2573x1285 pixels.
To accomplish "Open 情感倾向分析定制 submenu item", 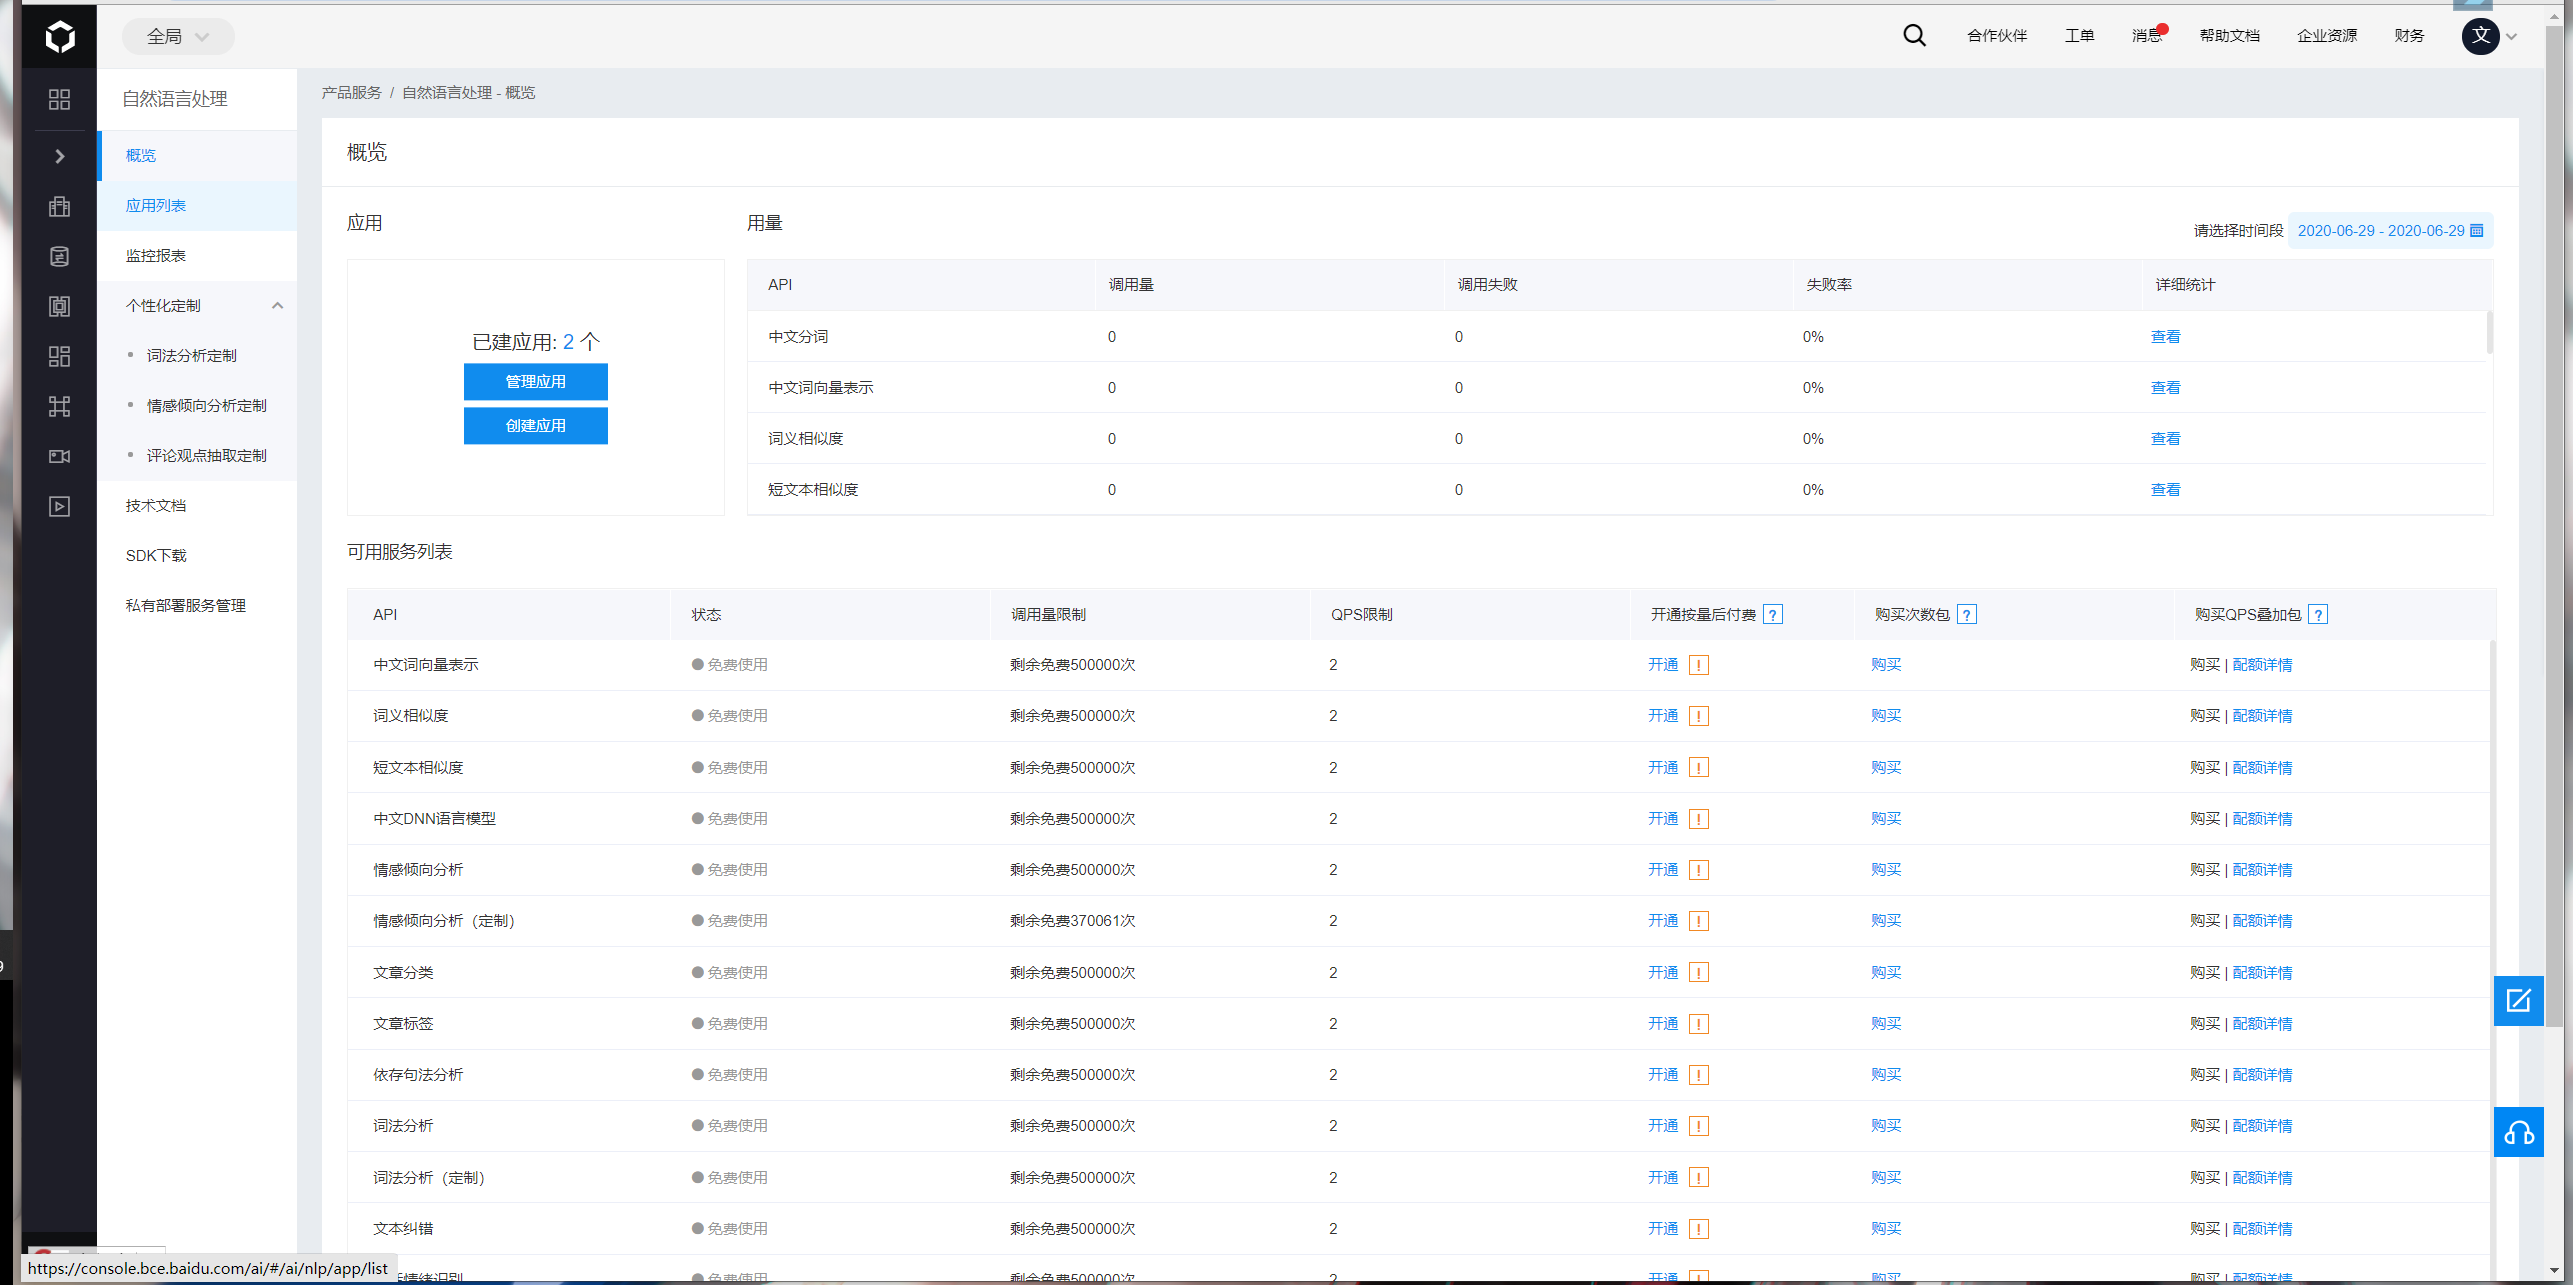I will (x=207, y=406).
